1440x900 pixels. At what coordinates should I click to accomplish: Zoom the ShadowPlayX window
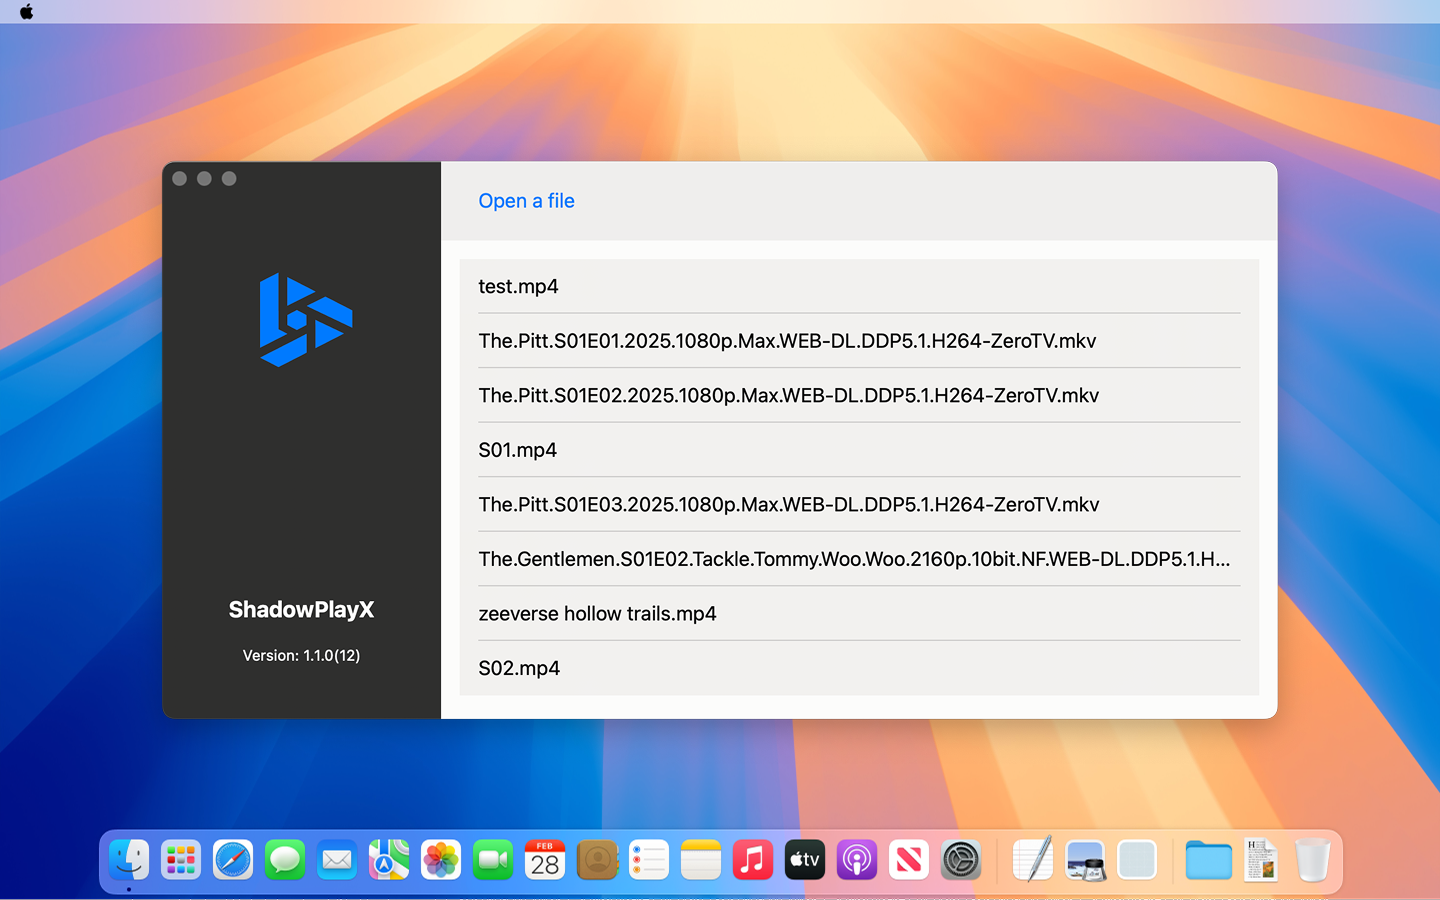[229, 179]
